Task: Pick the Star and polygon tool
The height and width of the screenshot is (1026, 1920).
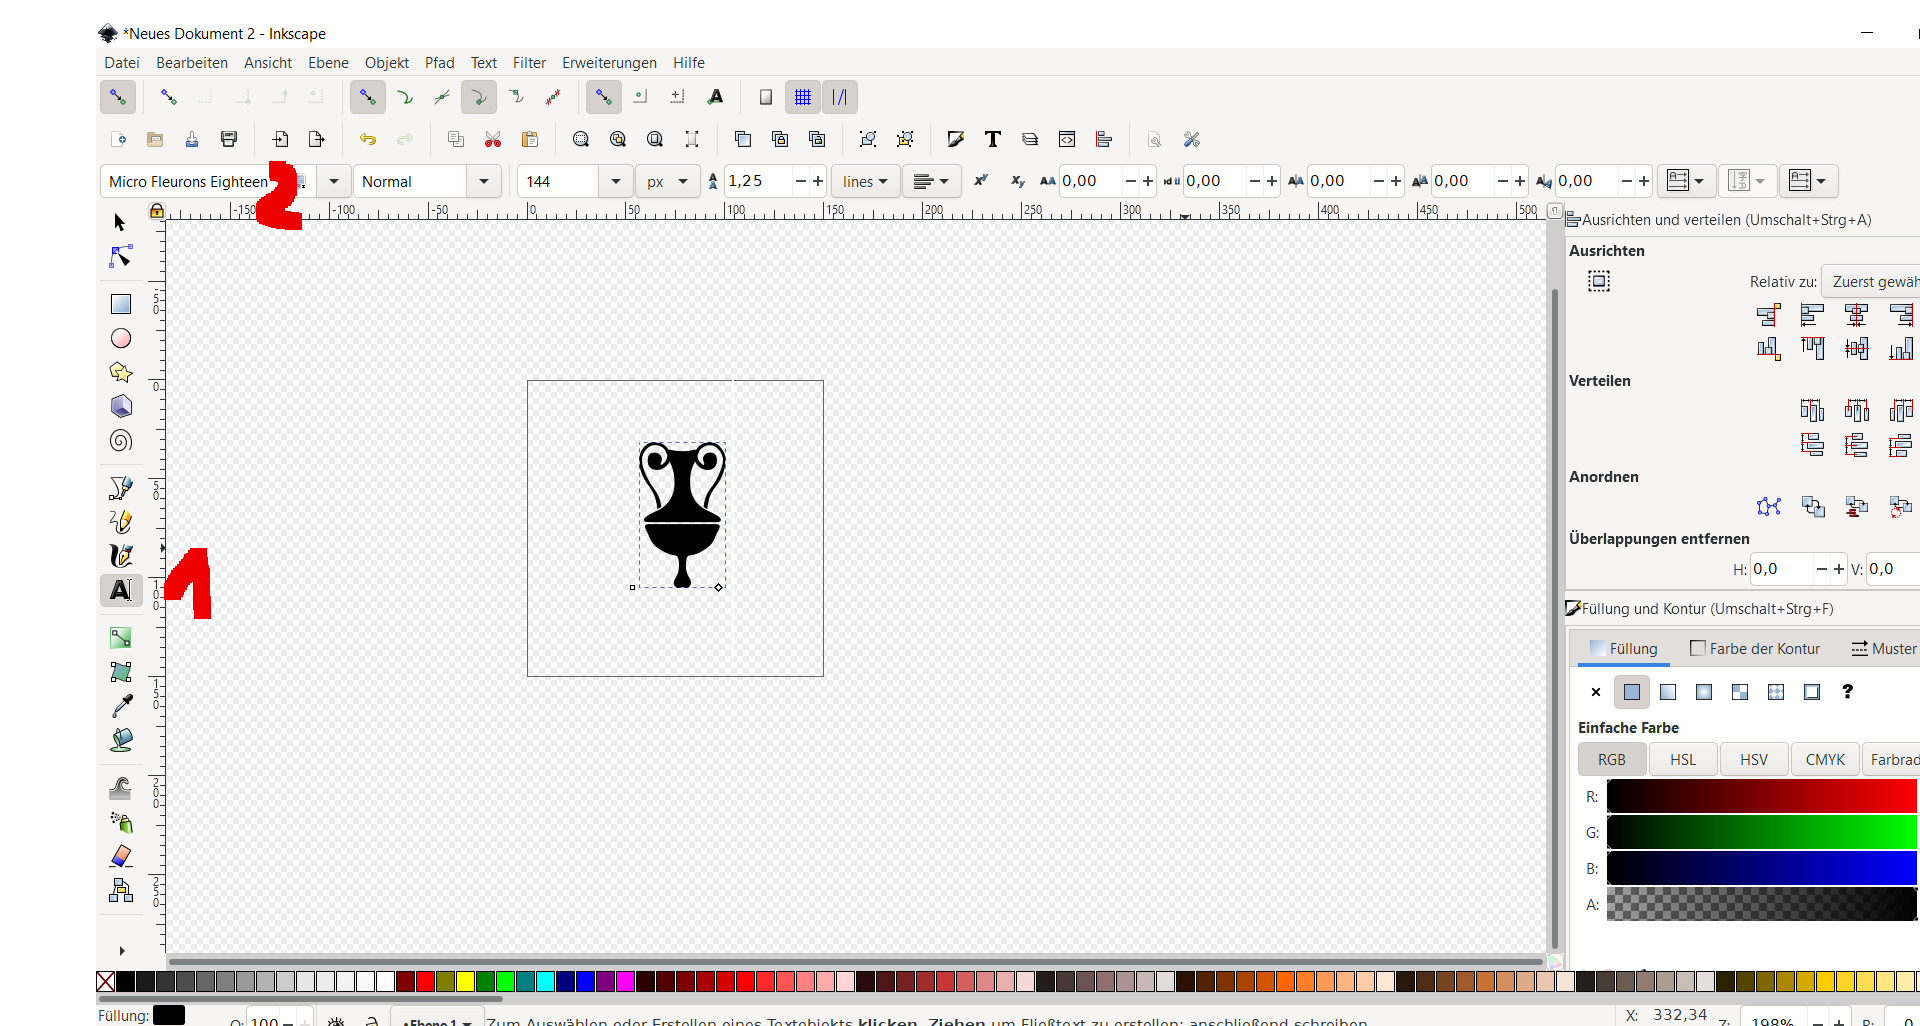Action: pos(121,372)
